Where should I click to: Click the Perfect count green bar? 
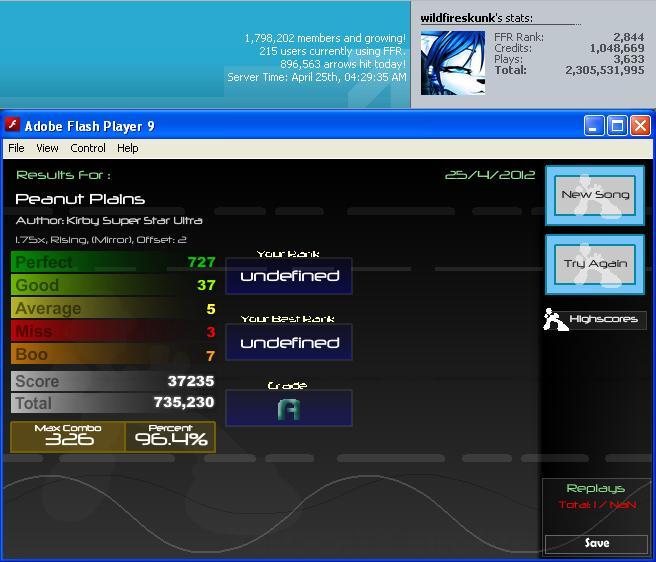click(x=113, y=262)
